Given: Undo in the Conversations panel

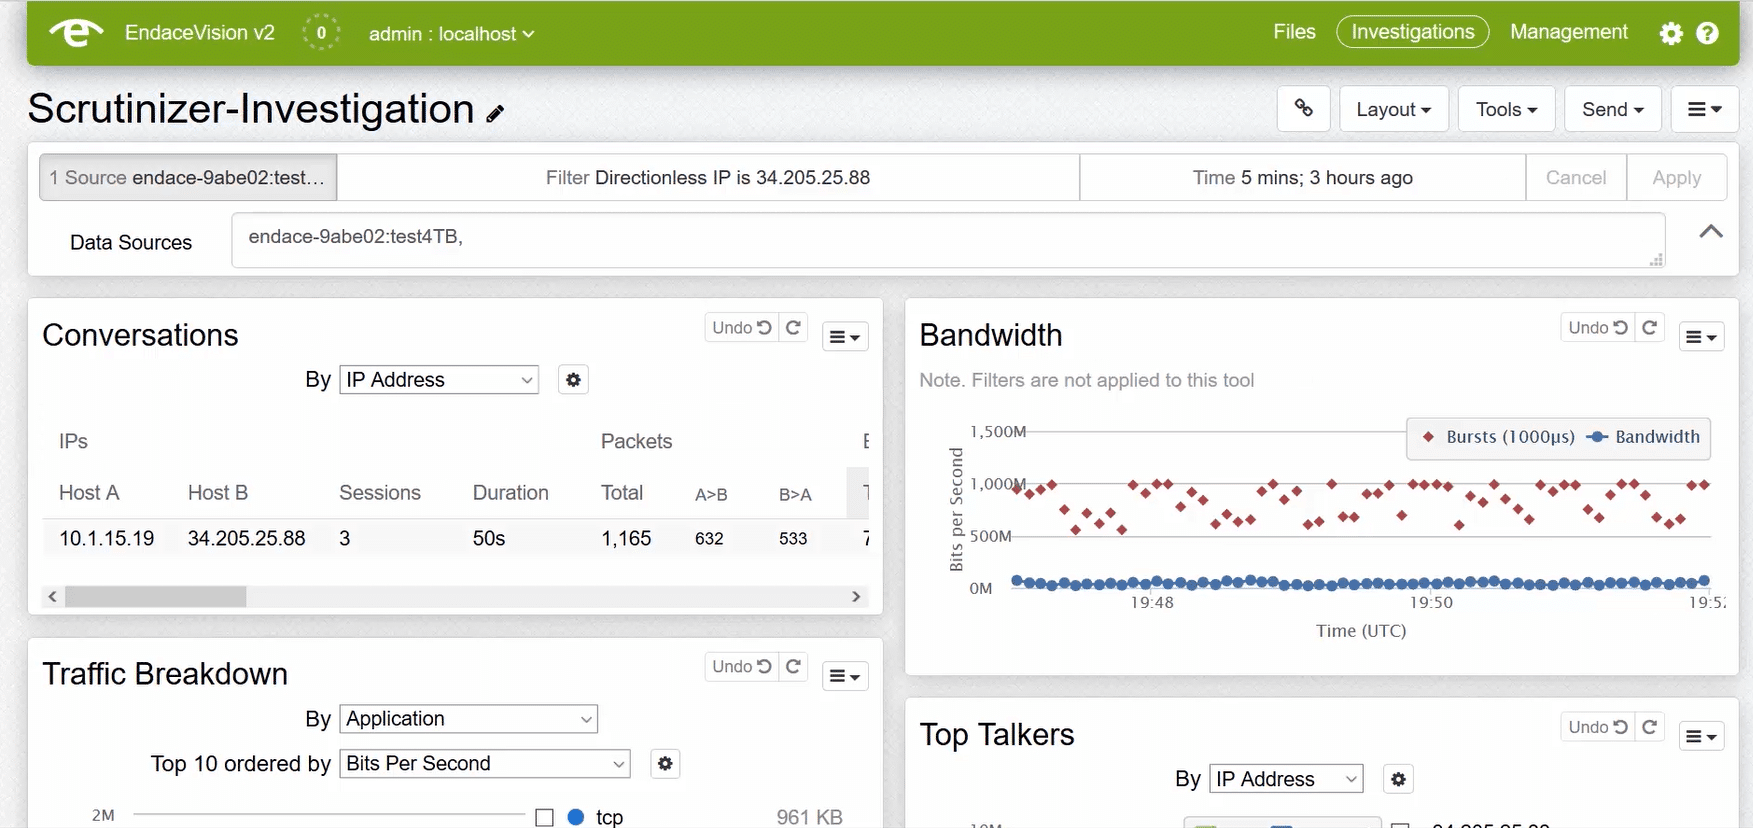Looking at the screenshot, I should (x=742, y=327).
